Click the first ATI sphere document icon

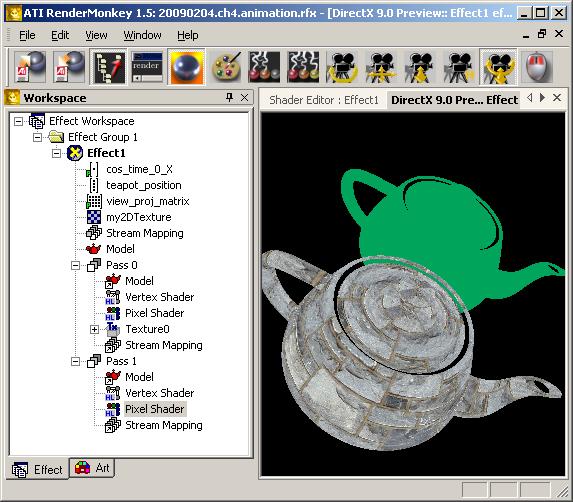pyautogui.click(x=30, y=67)
